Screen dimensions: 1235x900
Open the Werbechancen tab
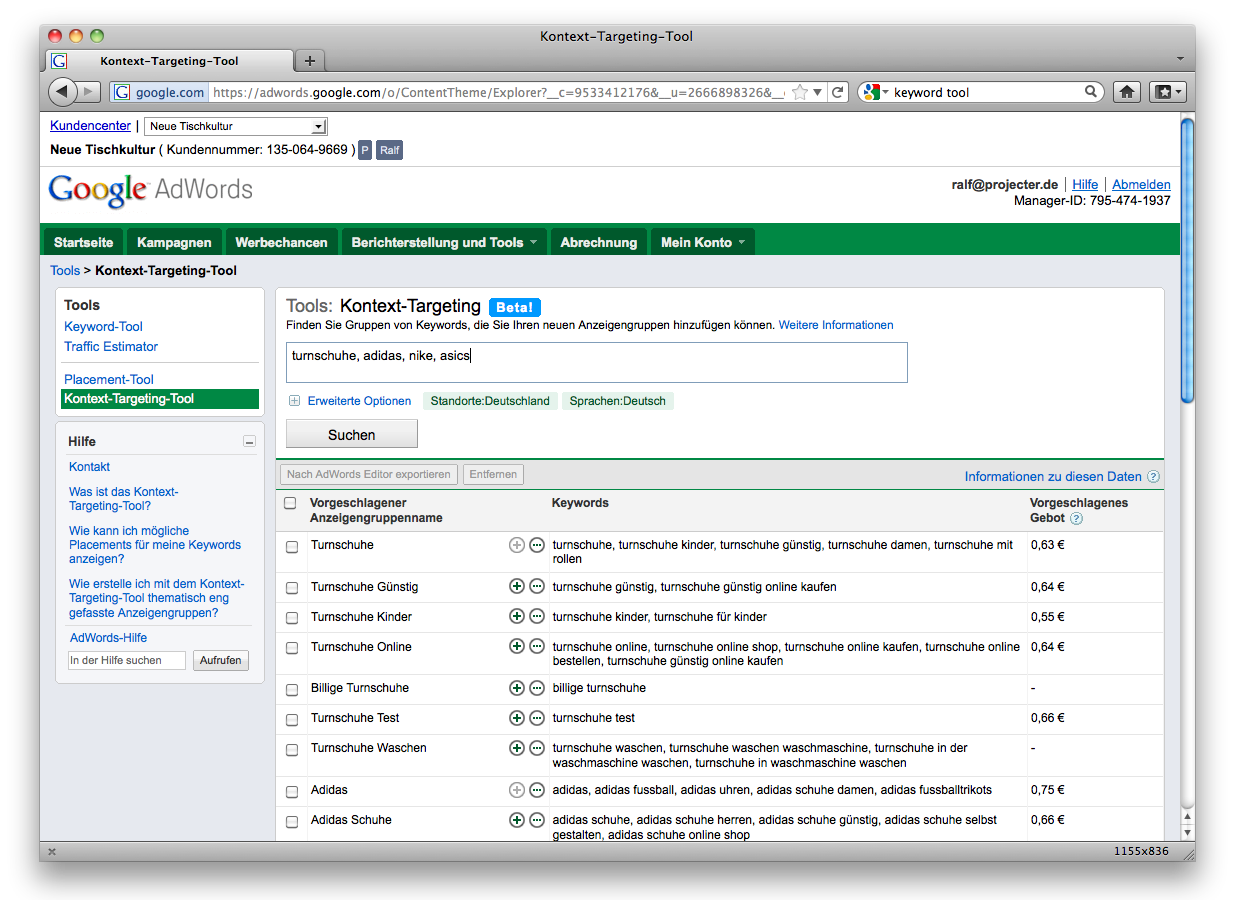(x=281, y=242)
